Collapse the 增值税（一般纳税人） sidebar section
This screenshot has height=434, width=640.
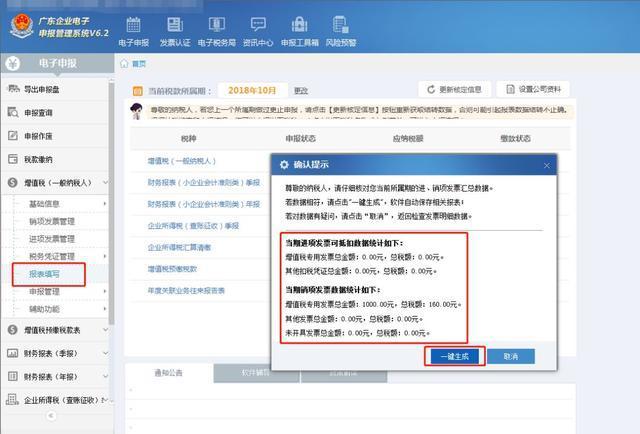(x=55, y=182)
